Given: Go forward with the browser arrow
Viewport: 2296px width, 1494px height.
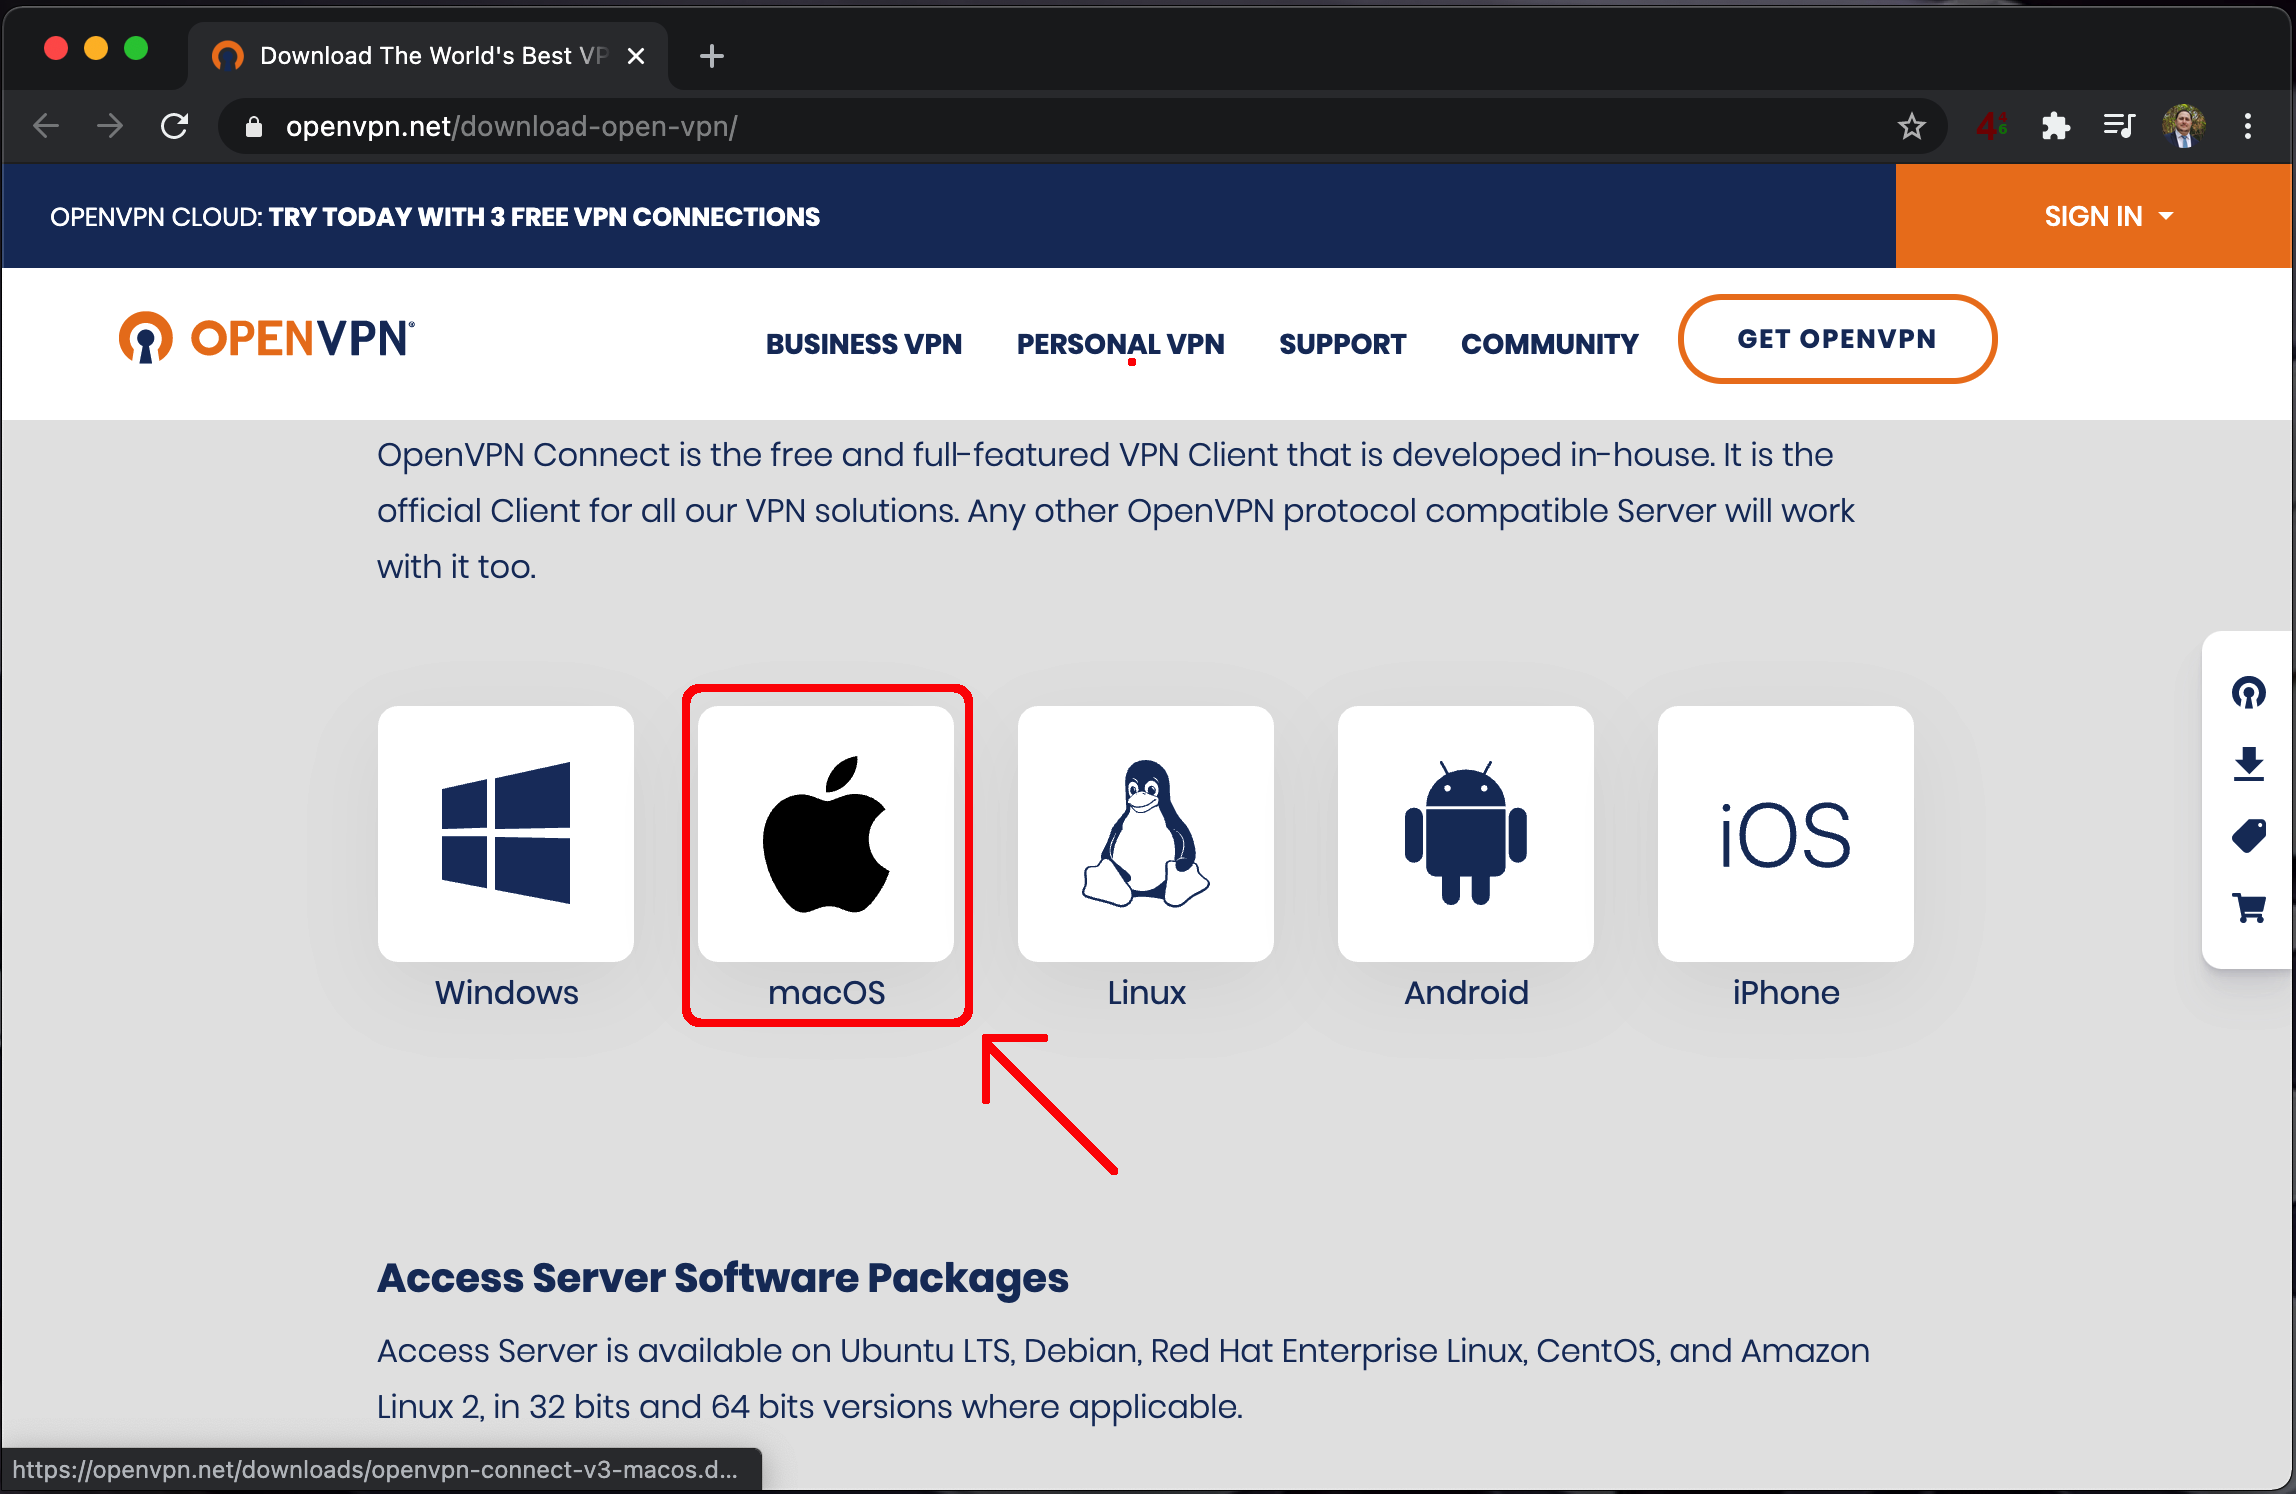Looking at the screenshot, I should (110, 126).
